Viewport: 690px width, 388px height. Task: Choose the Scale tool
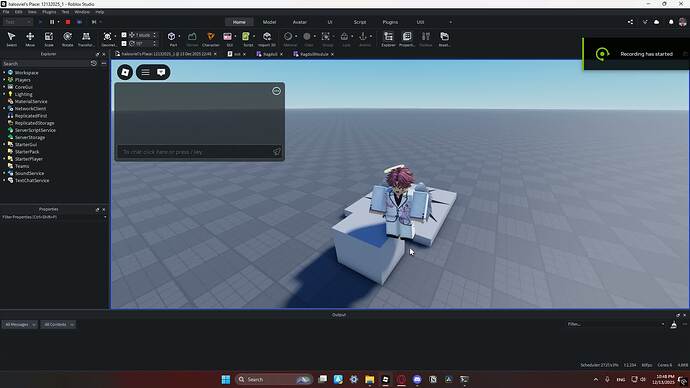tap(49, 39)
